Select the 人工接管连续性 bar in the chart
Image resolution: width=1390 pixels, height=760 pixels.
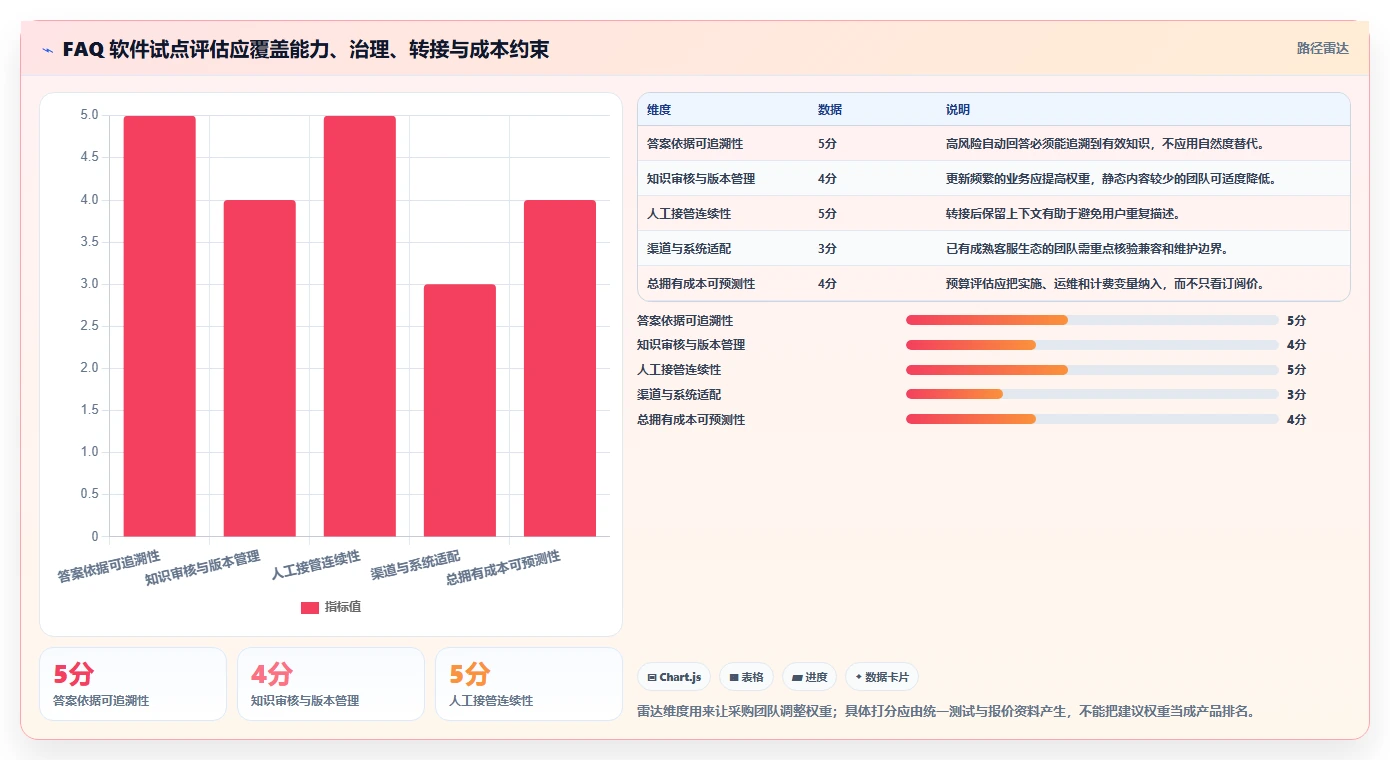(360, 326)
